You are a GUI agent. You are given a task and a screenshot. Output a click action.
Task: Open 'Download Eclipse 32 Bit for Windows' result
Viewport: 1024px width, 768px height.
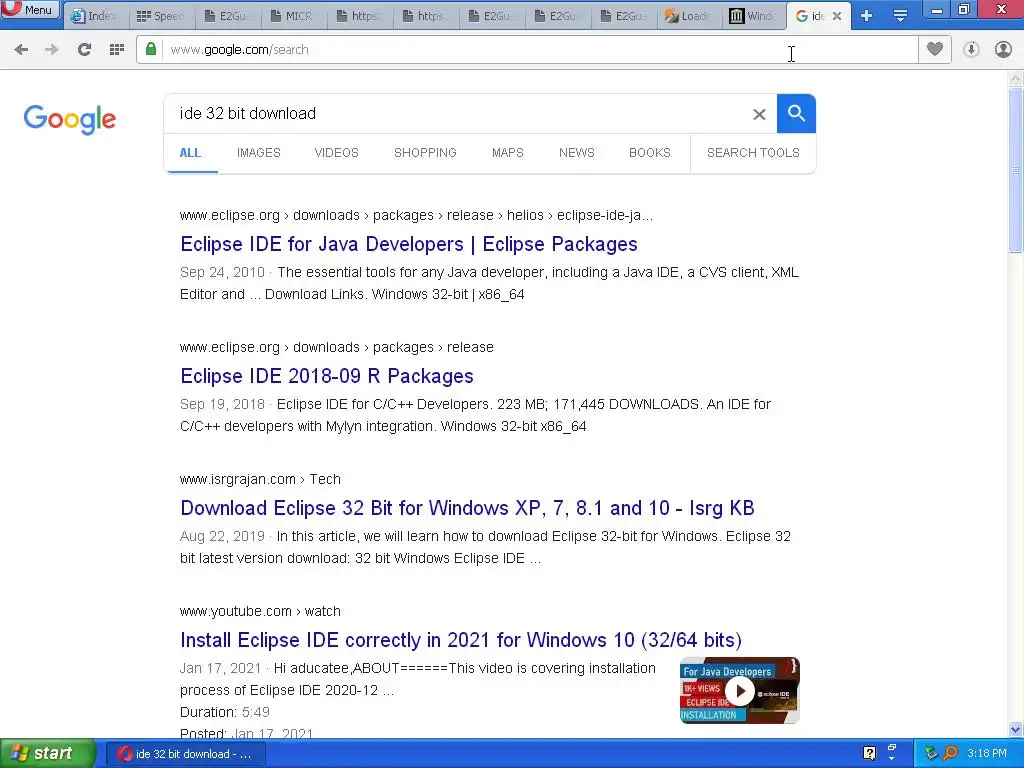tap(468, 508)
